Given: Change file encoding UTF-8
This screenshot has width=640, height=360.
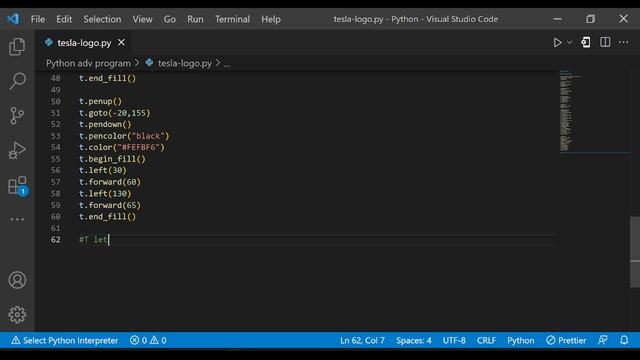Looking at the screenshot, I should (x=454, y=340).
